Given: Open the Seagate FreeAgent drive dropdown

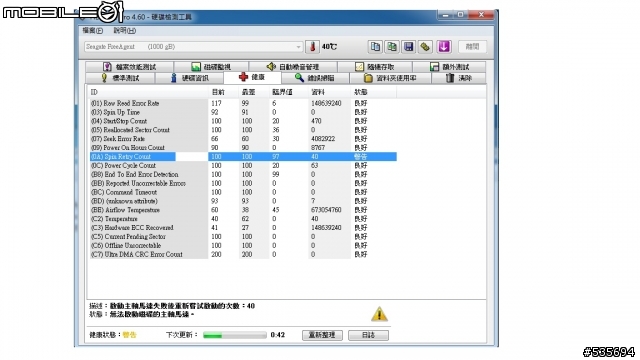Looking at the screenshot, I should 193,47.
